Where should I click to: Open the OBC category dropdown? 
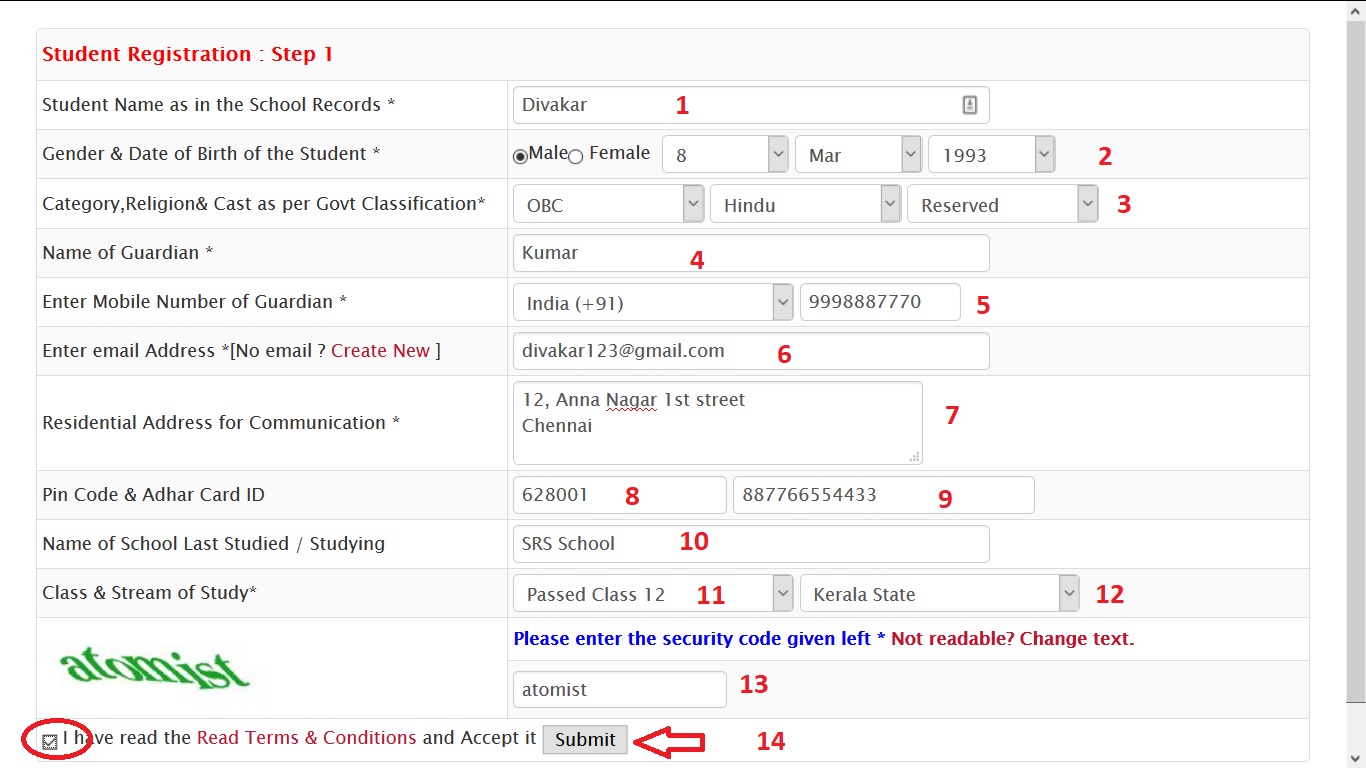pyautogui.click(x=608, y=205)
